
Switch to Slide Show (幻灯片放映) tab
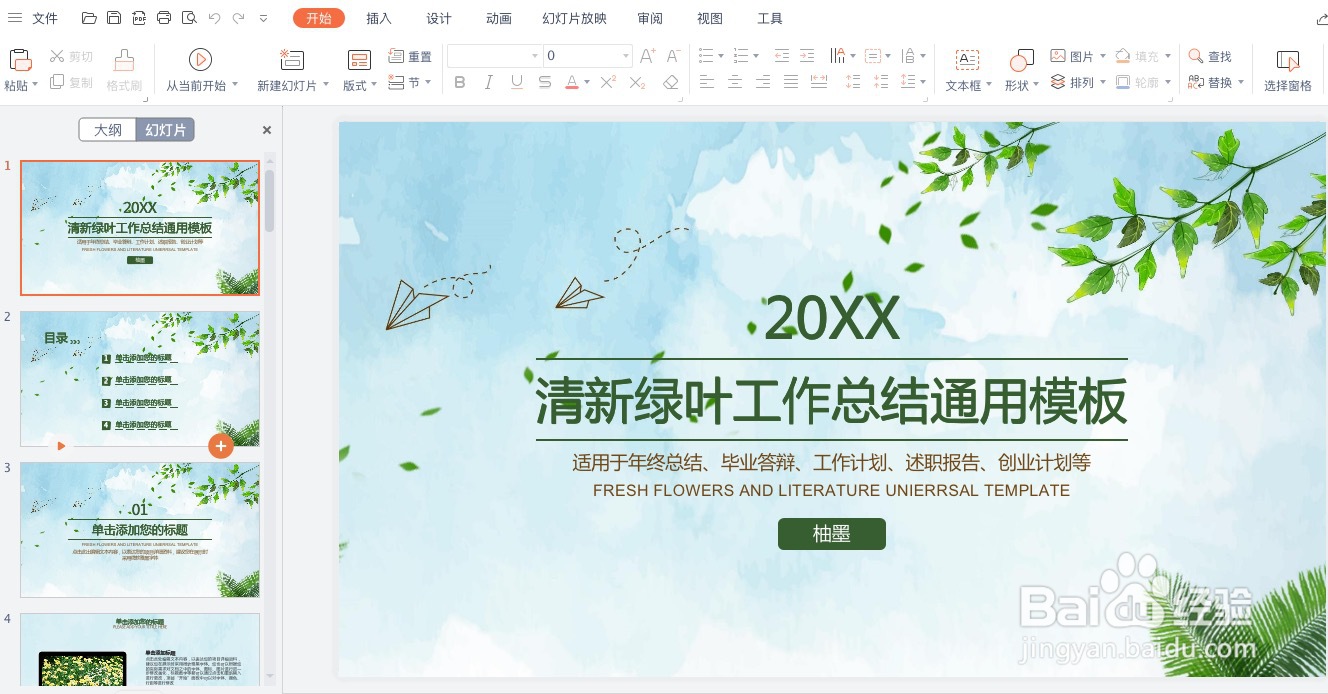[x=574, y=18]
